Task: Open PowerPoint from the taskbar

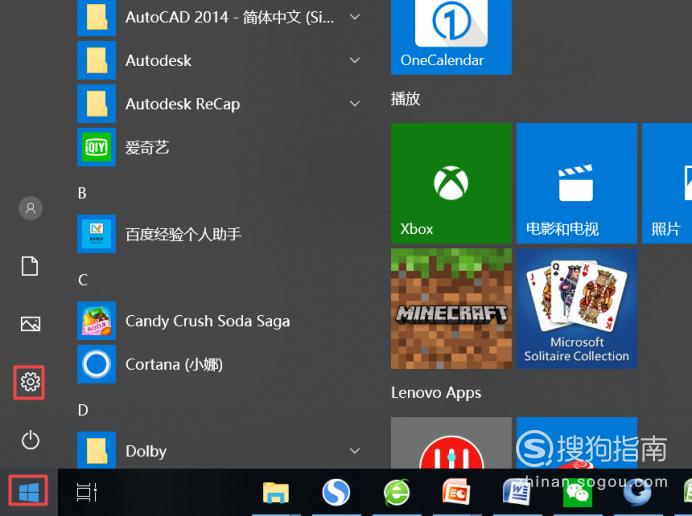Action: pos(456,492)
